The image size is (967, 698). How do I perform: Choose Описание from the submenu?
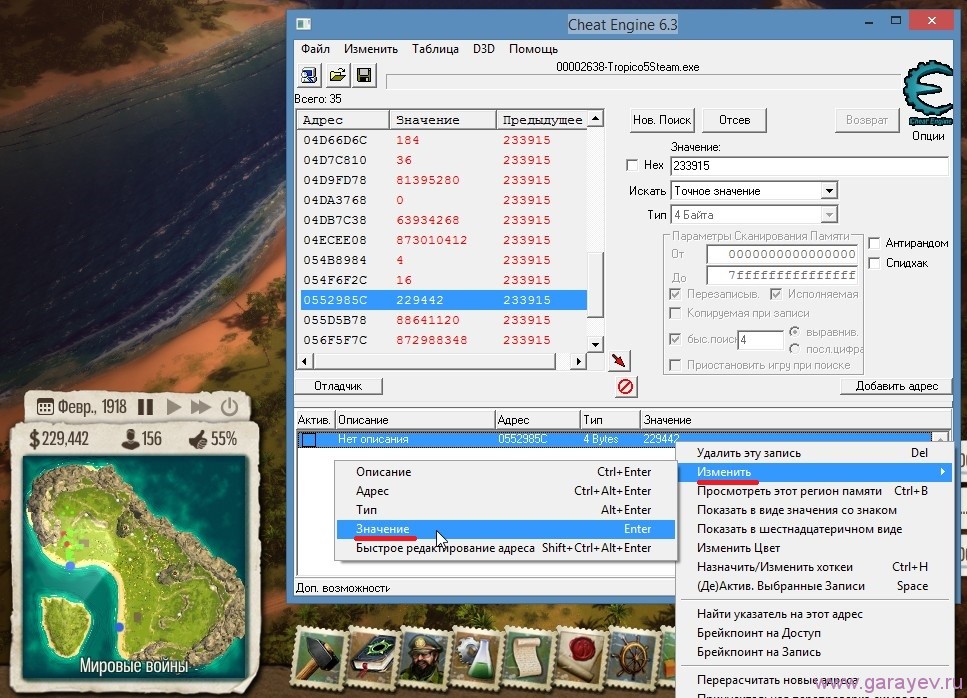coord(506,472)
